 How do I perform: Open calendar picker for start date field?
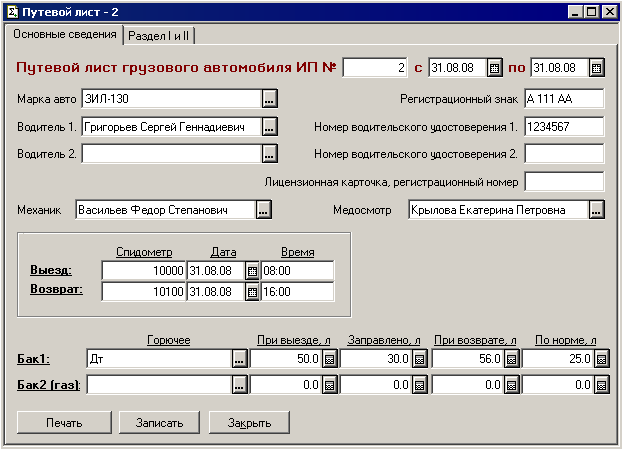[494, 68]
